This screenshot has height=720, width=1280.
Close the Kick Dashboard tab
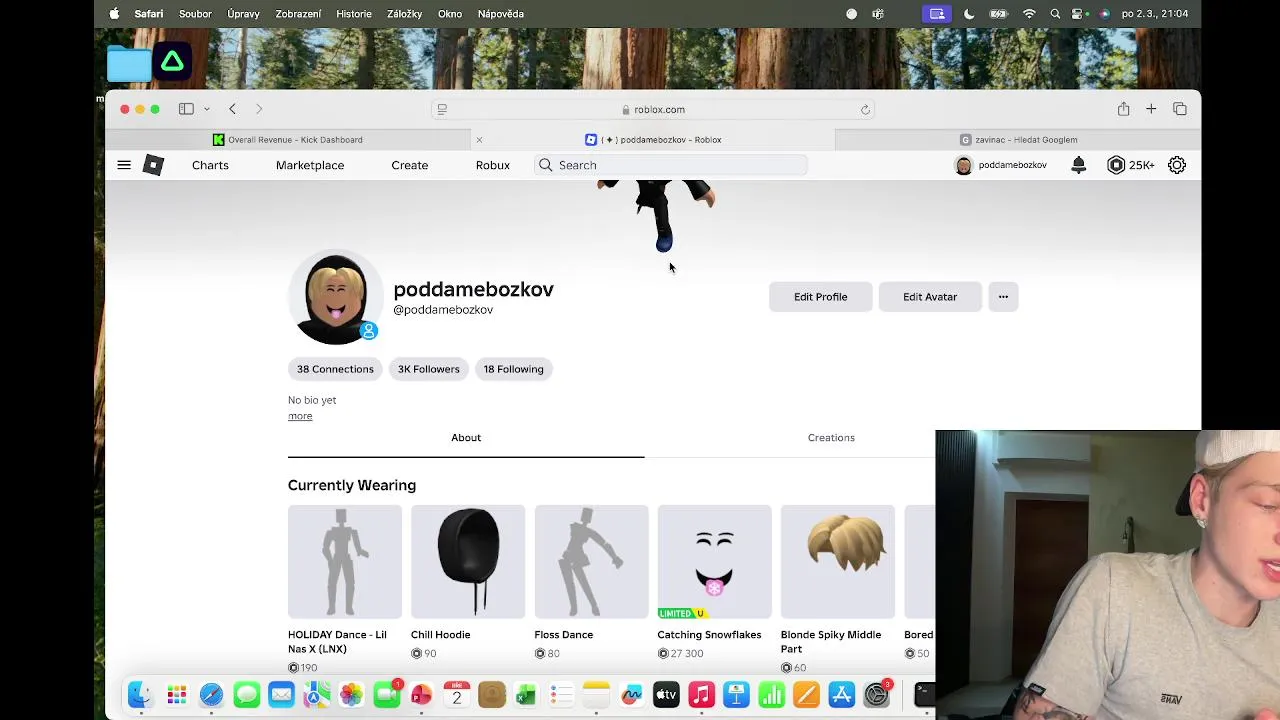479,140
